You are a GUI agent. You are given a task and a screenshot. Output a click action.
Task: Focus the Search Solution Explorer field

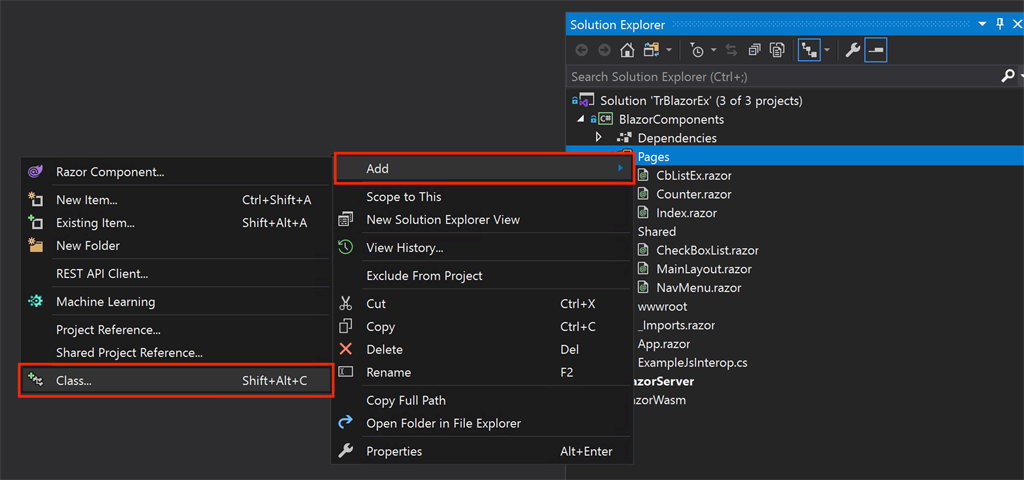click(x=784, y=76)
